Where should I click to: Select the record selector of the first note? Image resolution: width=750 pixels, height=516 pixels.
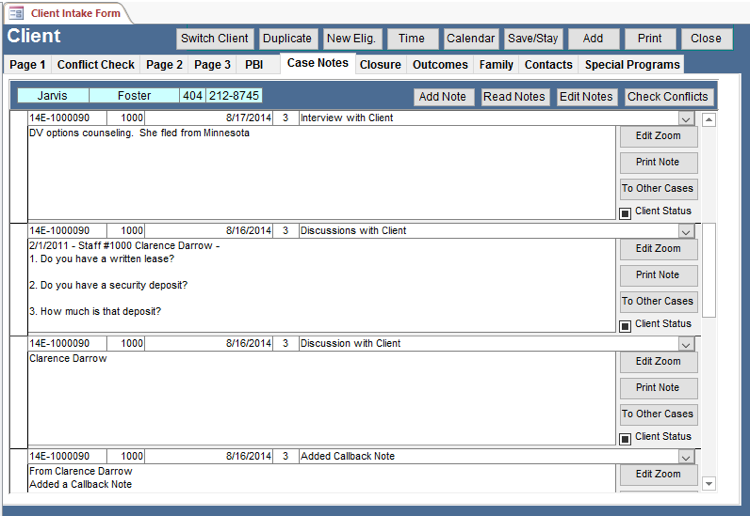click(18, 166)
